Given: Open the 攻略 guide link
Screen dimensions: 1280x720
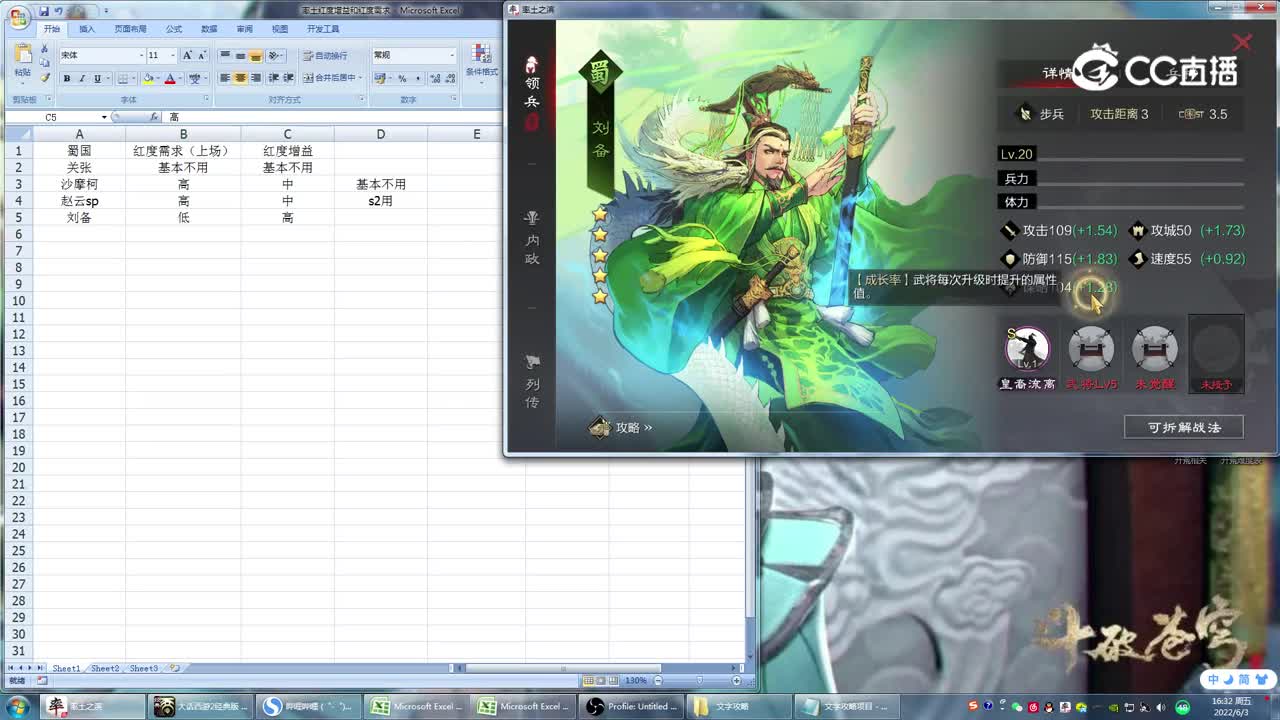Looking at the screenshot, I should [x=621, y=428].
